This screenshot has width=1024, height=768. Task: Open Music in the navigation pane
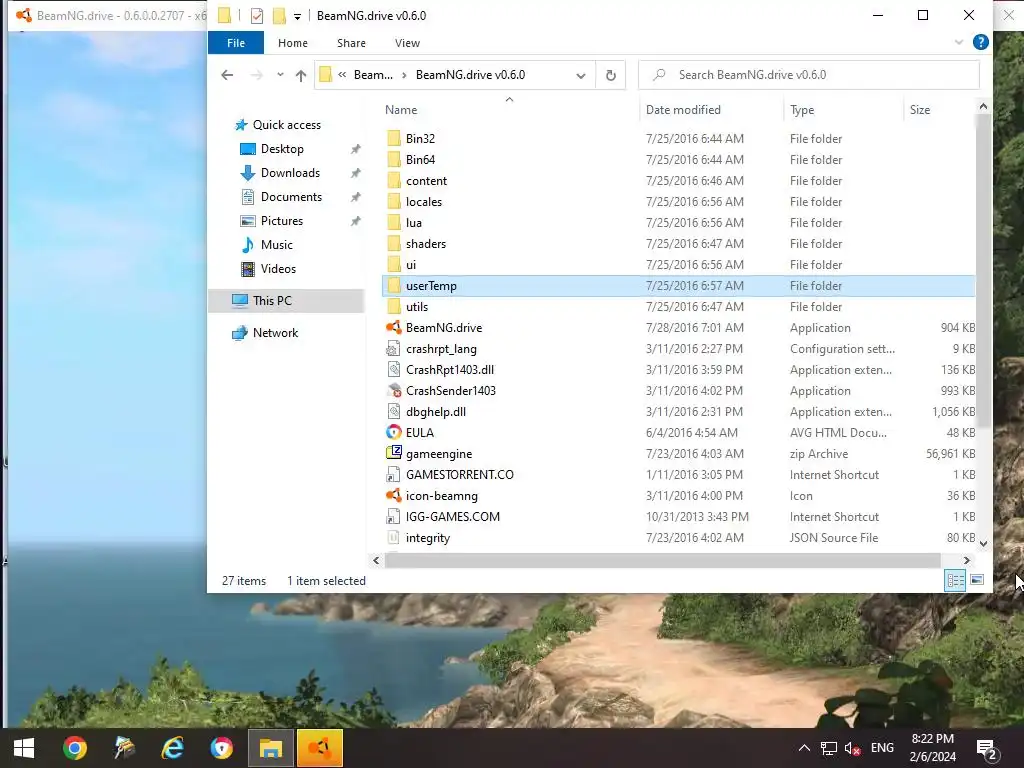point(276,245)
